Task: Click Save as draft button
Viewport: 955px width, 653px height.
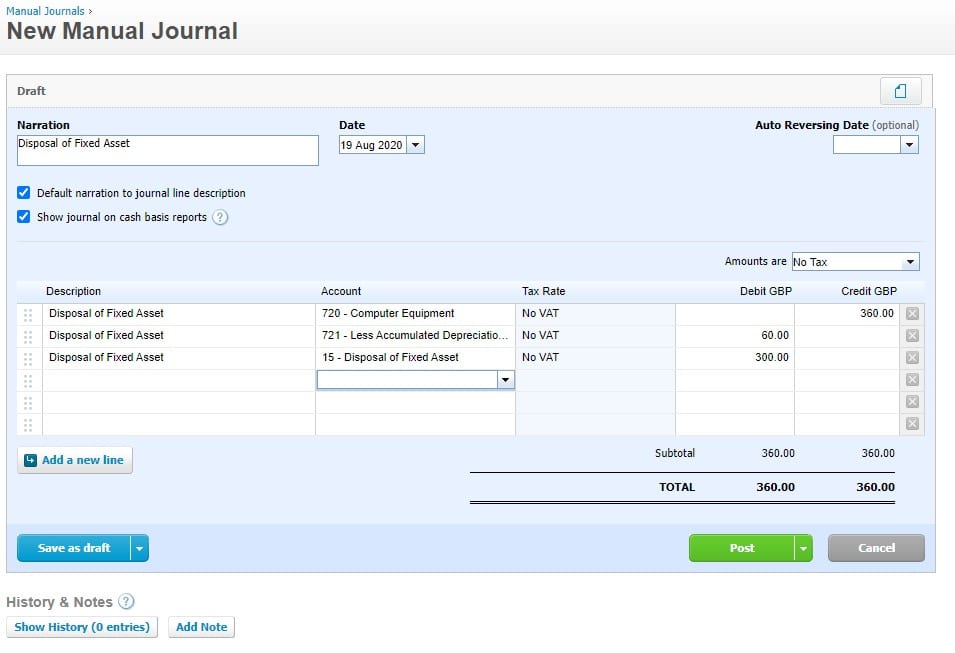Action: pyautogui.click(x=74, y=548)
